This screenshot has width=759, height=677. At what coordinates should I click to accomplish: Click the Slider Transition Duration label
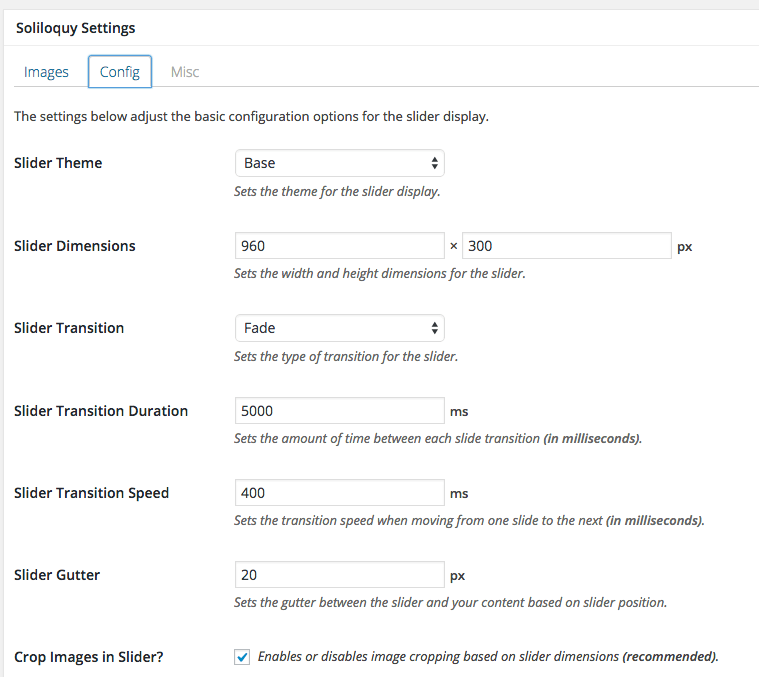[101, 411]
